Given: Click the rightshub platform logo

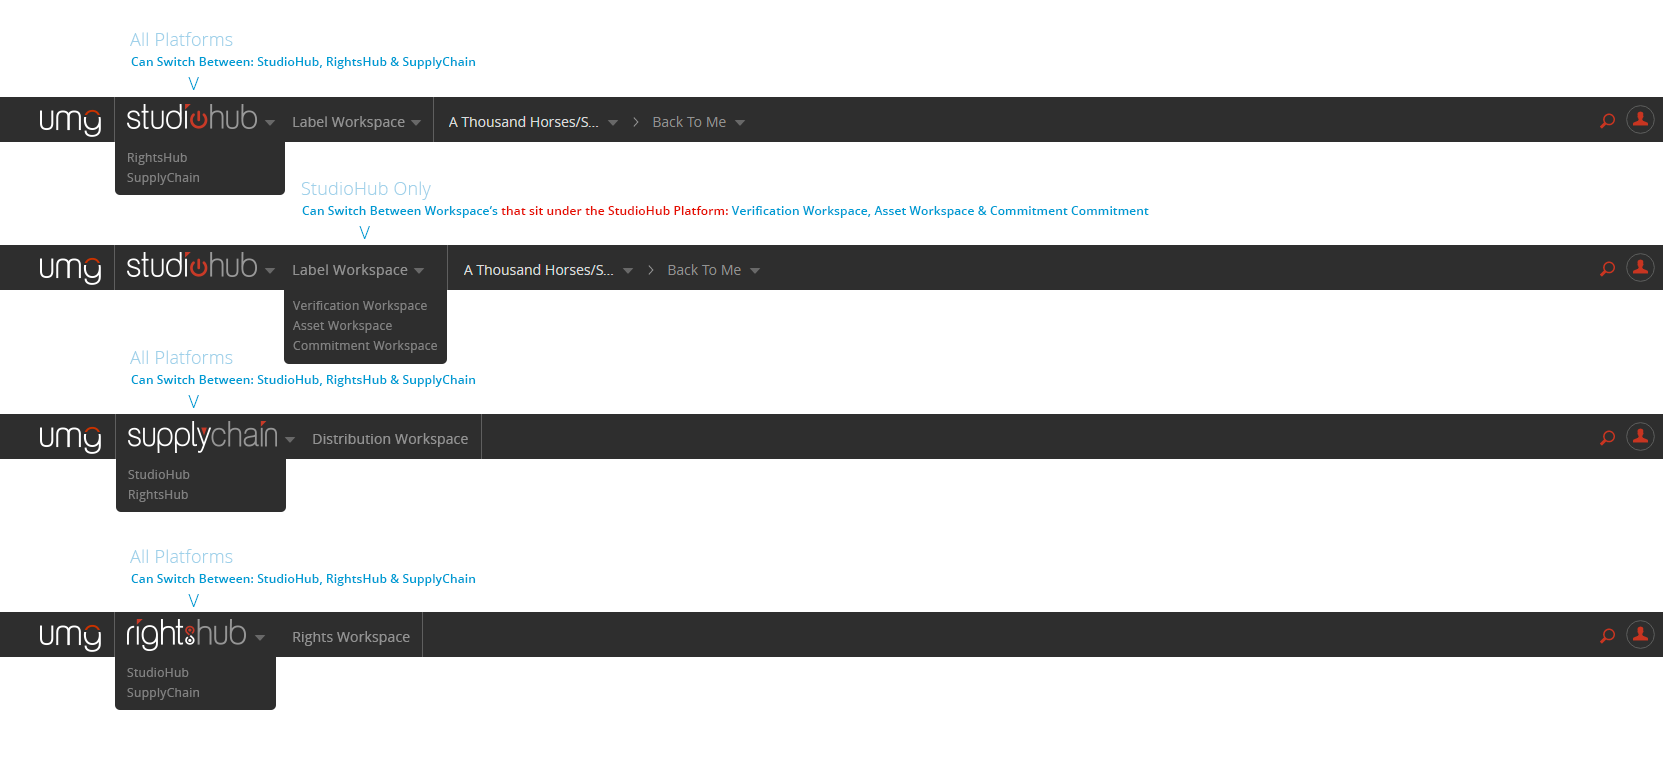Looking at the screenshot, I should pyautogui.click(x=186, y=634).
